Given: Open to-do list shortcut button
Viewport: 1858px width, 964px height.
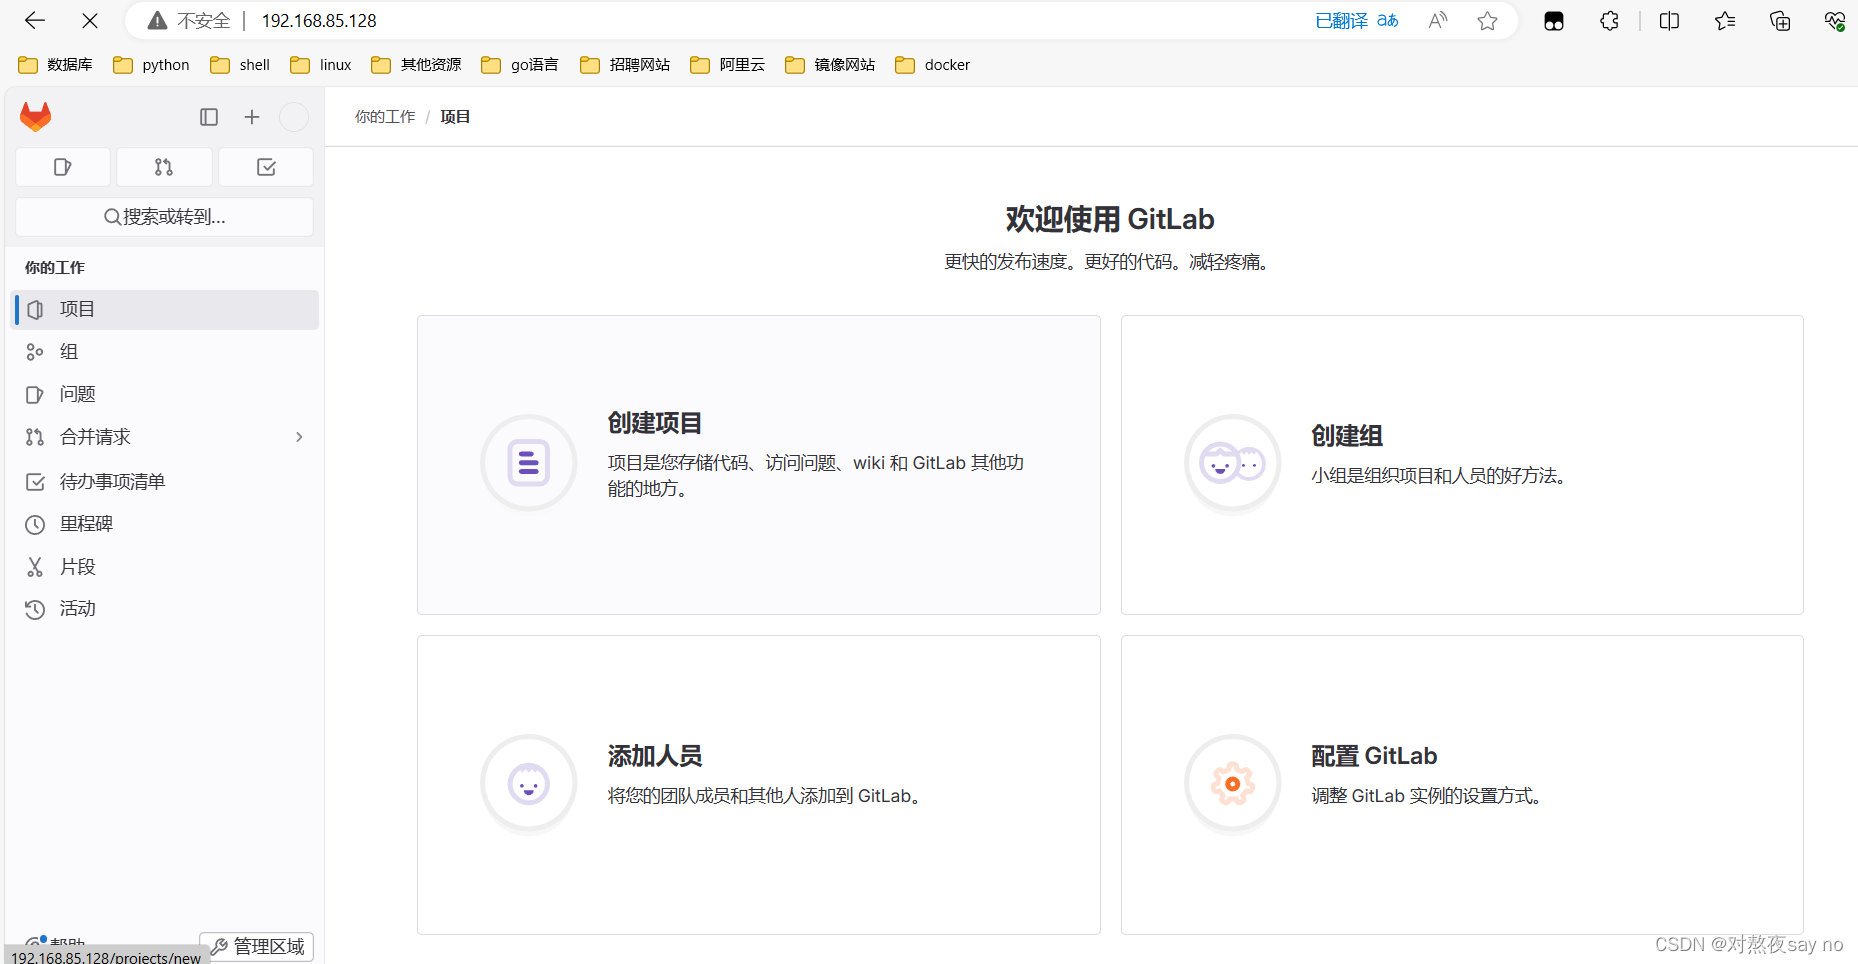Looking at the screenshot, I should click(266, 167).
